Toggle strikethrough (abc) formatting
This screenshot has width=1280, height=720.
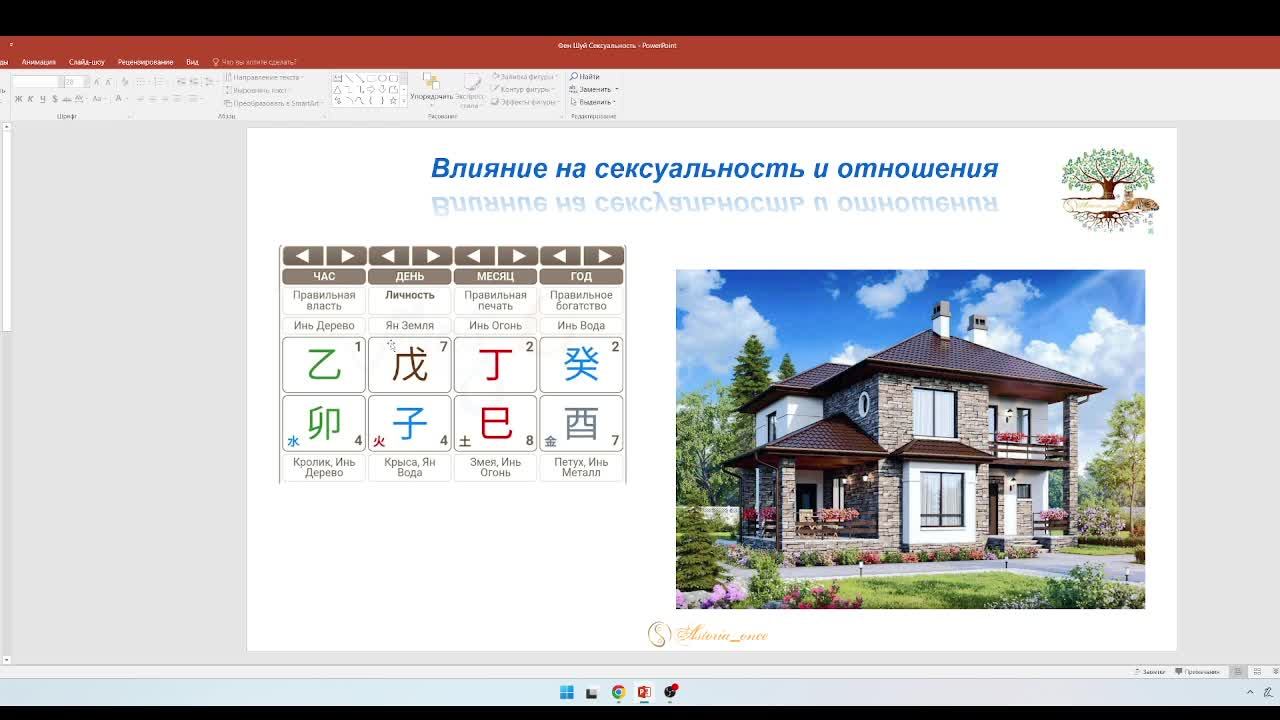point(66,99)
